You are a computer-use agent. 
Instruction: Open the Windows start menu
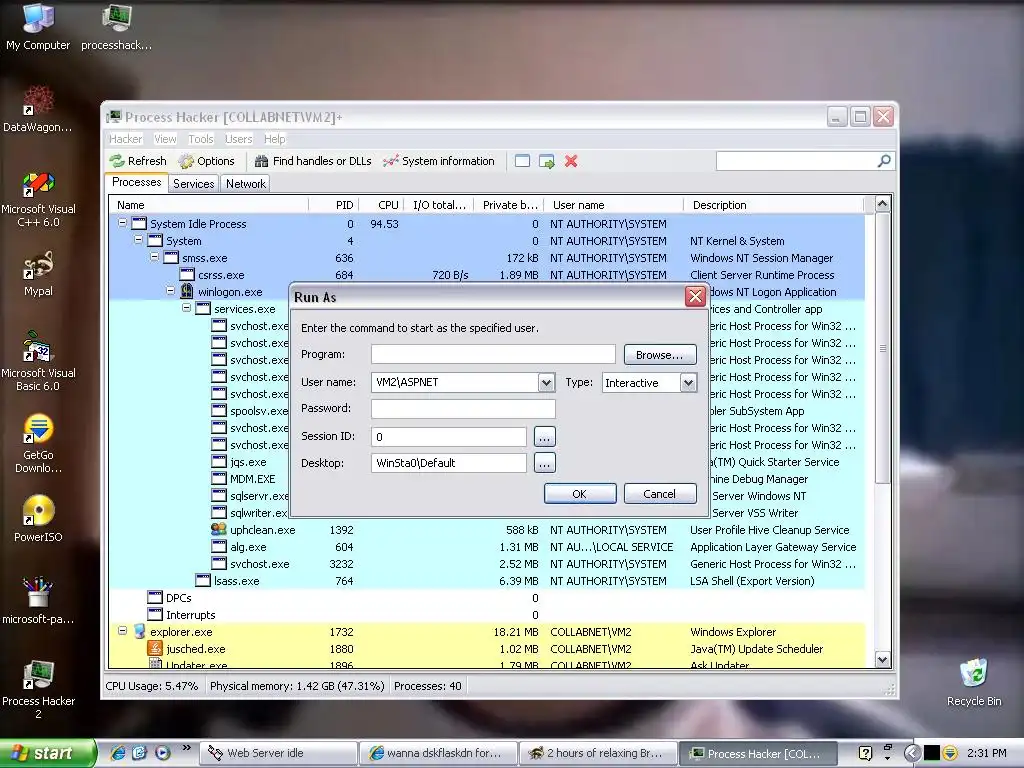coord(47,753)
